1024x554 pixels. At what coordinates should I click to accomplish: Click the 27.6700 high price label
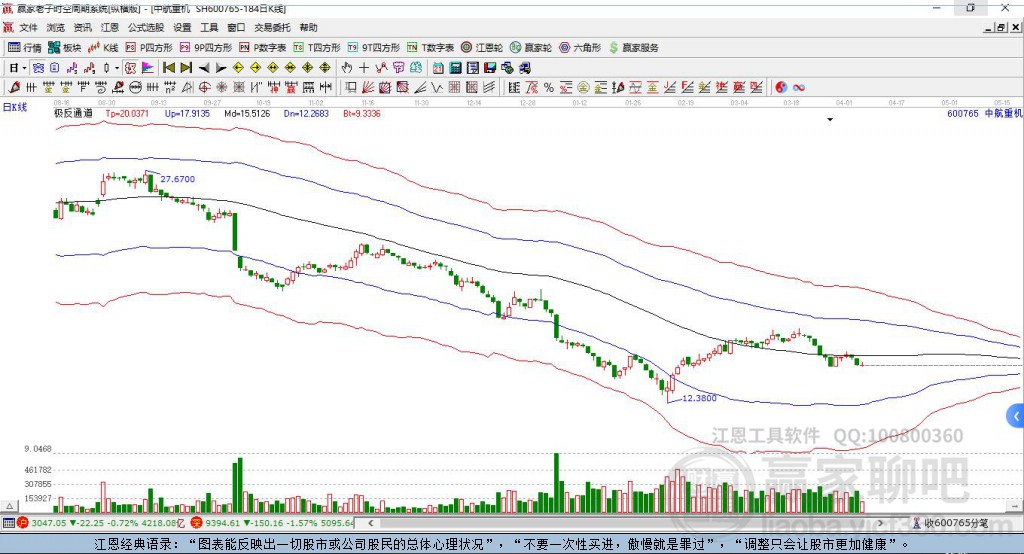click(x=178, y=179)
